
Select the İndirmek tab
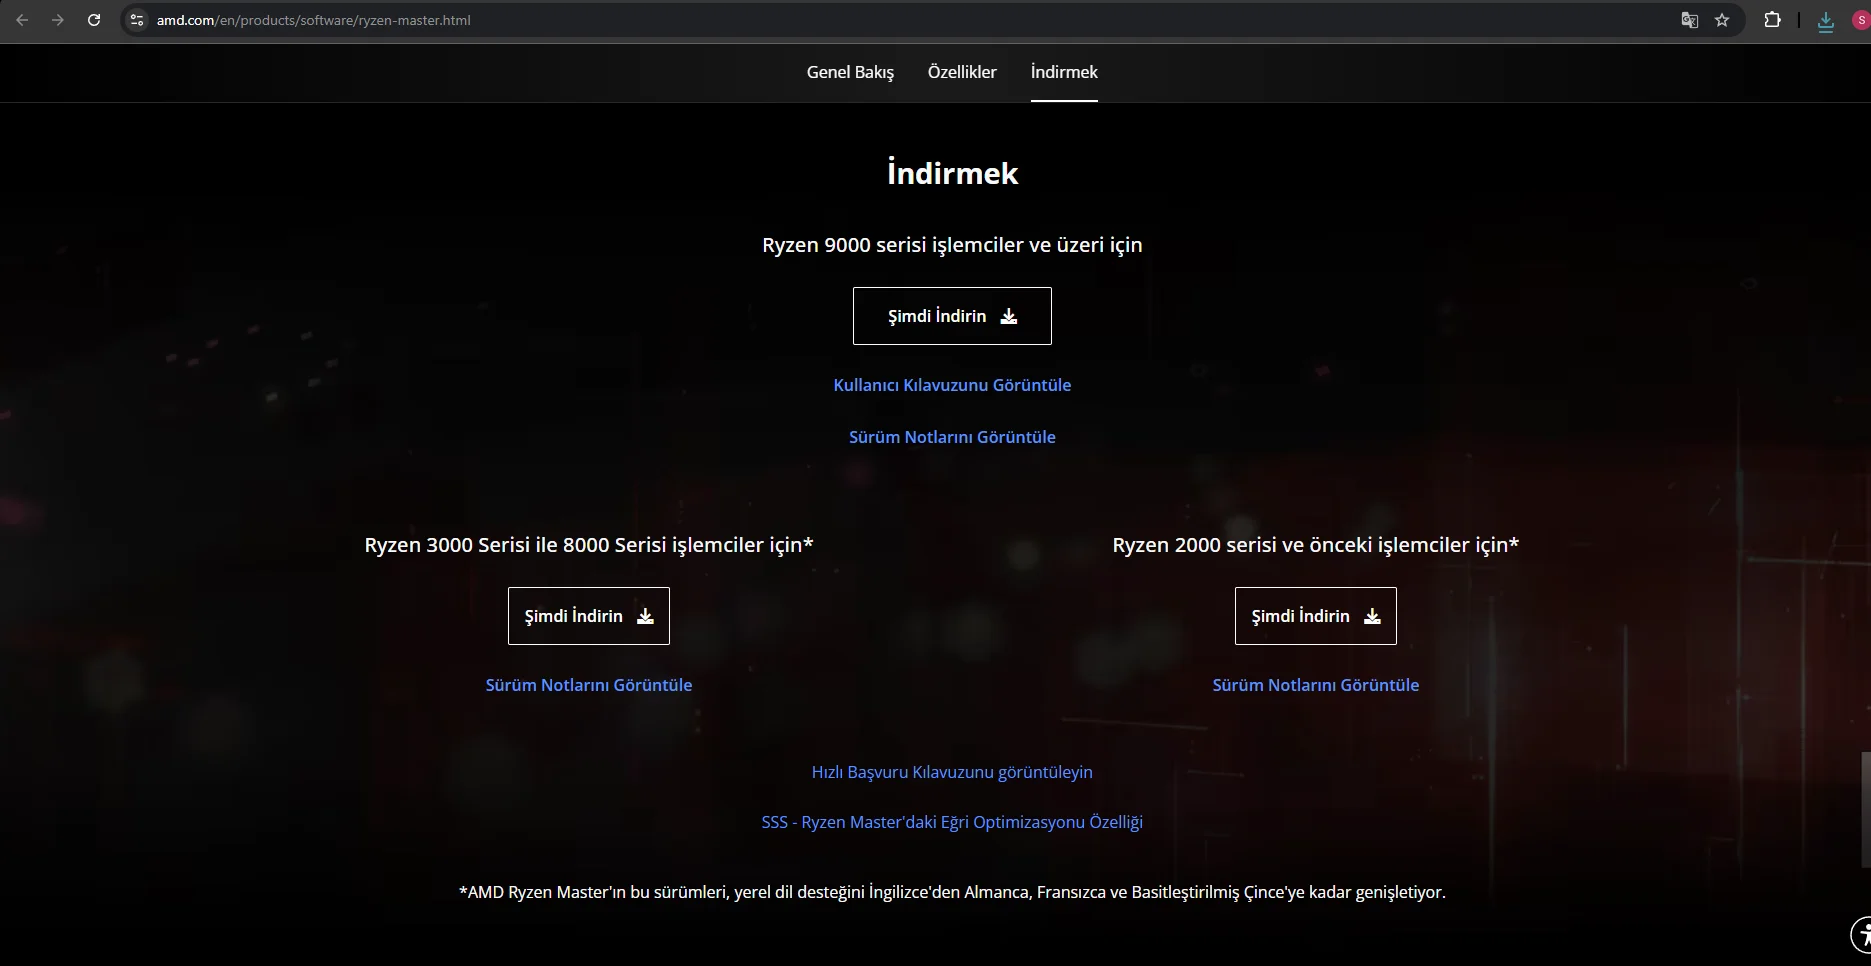1064,72
